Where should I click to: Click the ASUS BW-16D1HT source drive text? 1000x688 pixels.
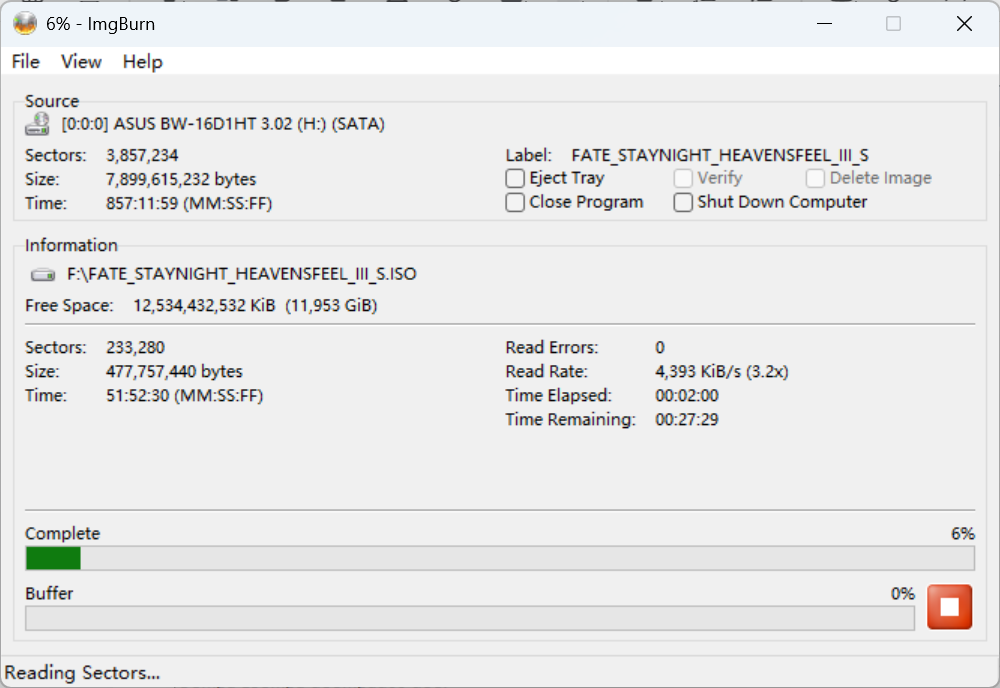(x=223, y=124)
